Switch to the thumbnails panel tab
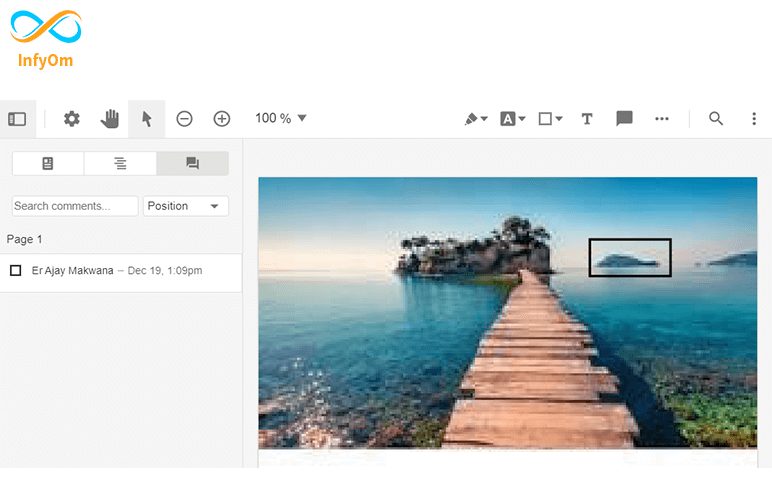Viewport: 772px width, 484px height. tap(48, 164)
